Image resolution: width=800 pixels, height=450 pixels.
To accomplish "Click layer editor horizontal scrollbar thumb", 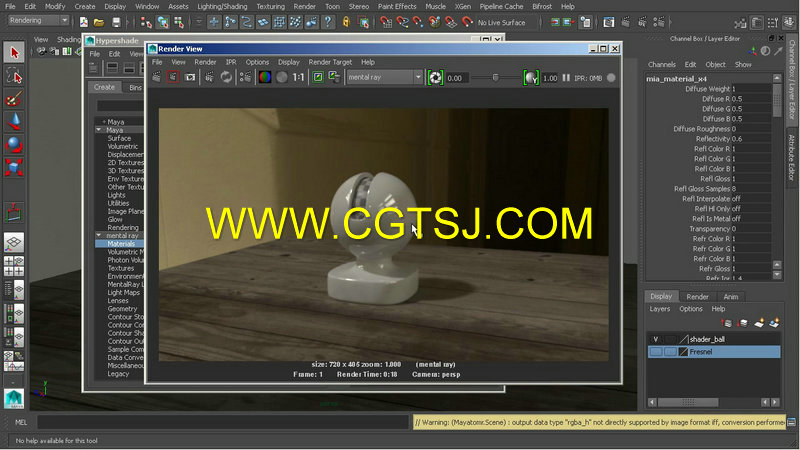I will [688, 403].
